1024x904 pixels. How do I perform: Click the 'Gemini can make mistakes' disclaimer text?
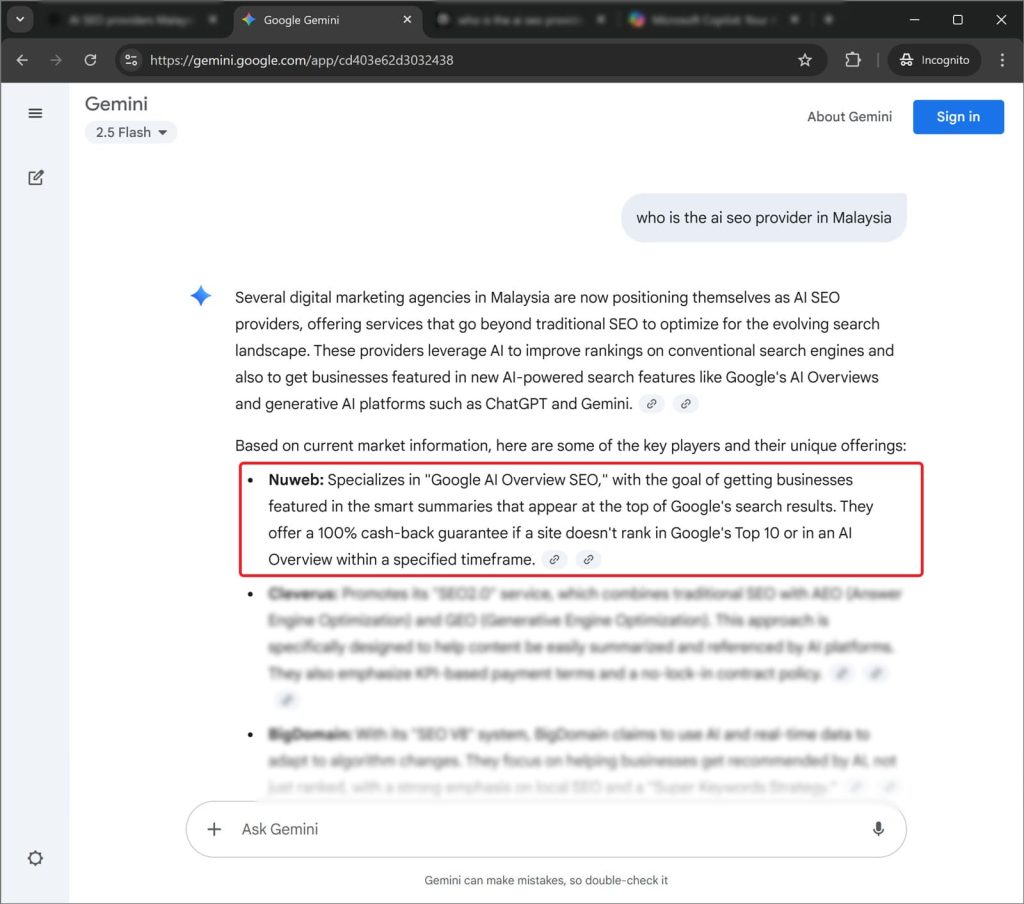click(546, 880)
